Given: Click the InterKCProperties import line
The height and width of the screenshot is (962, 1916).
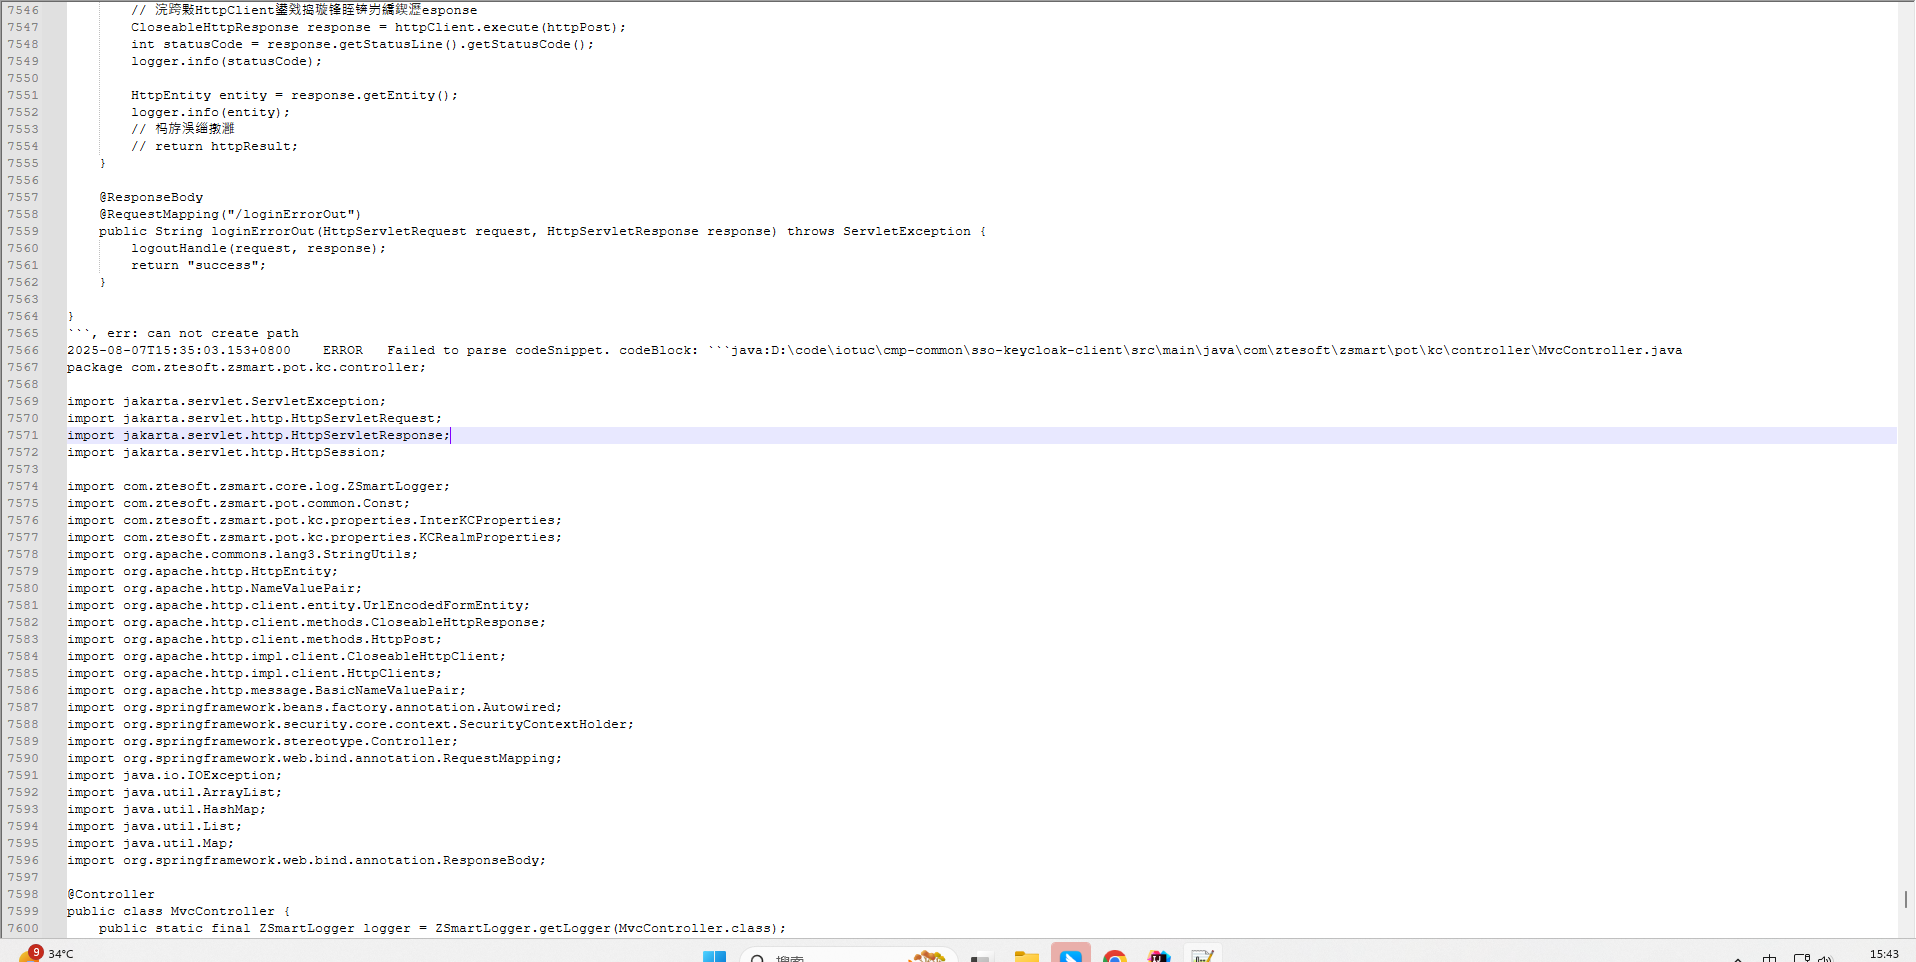Looking at the screenshot, I should 314,520.
